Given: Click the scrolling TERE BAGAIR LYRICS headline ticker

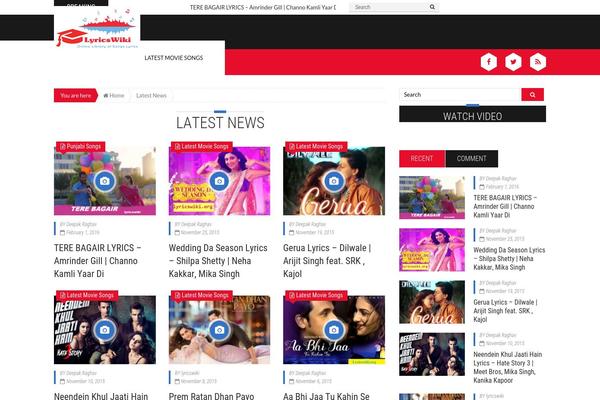Looking at the screenshot, I should 262,7.
